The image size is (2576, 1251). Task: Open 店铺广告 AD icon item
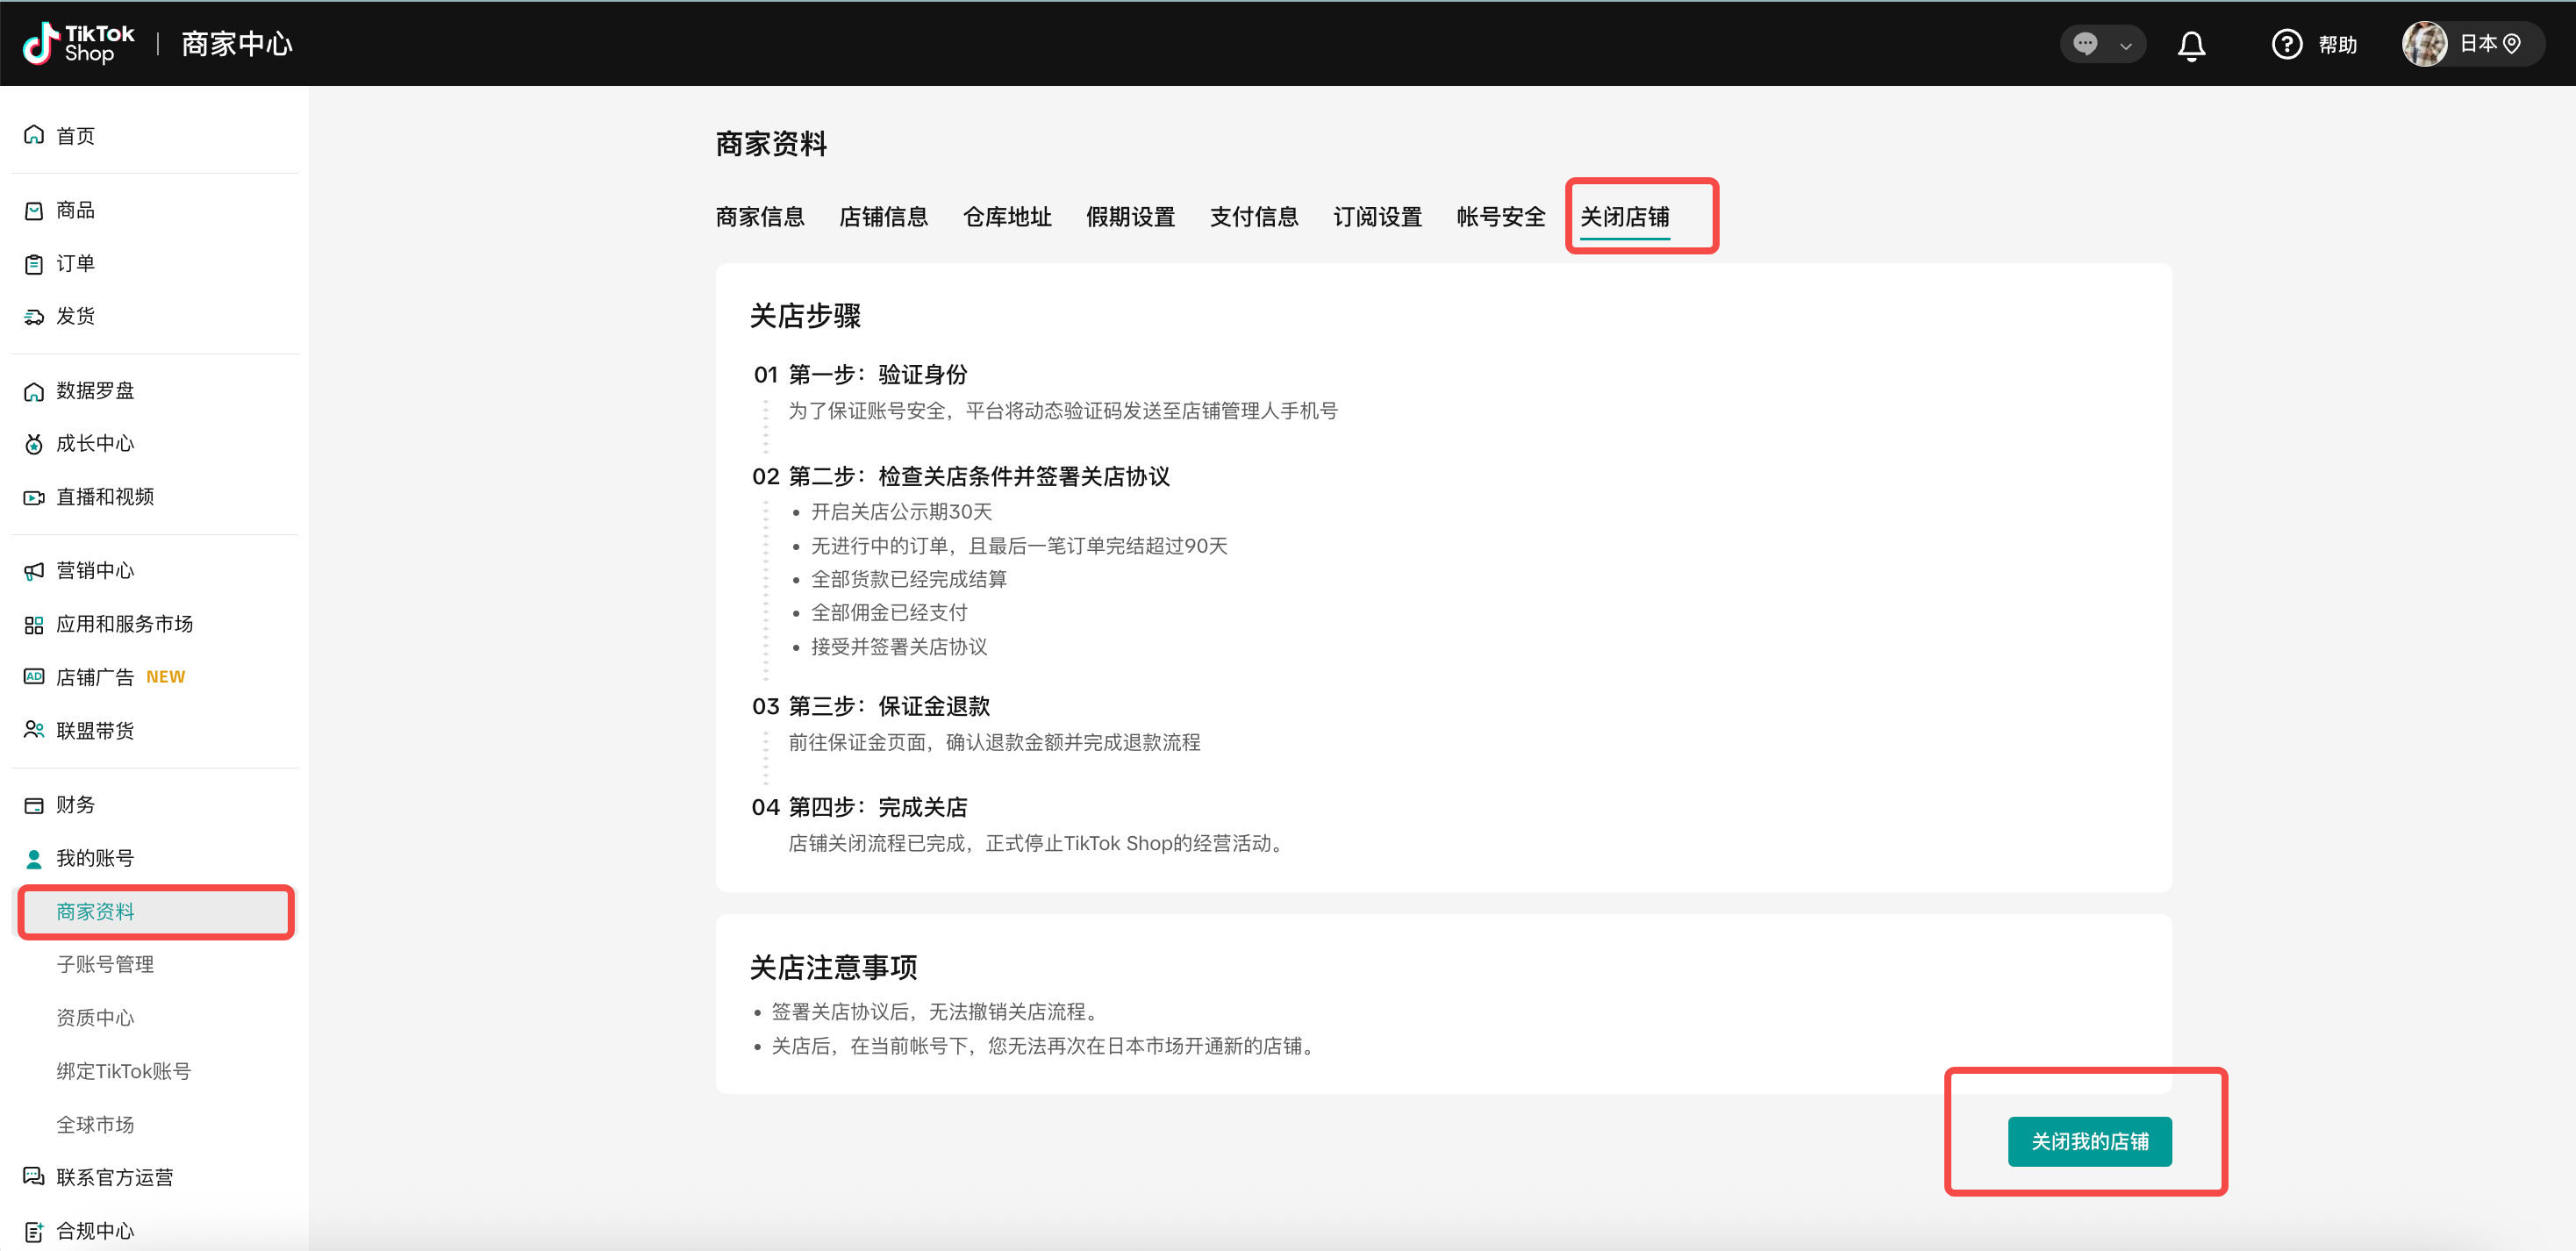(34, 677)
